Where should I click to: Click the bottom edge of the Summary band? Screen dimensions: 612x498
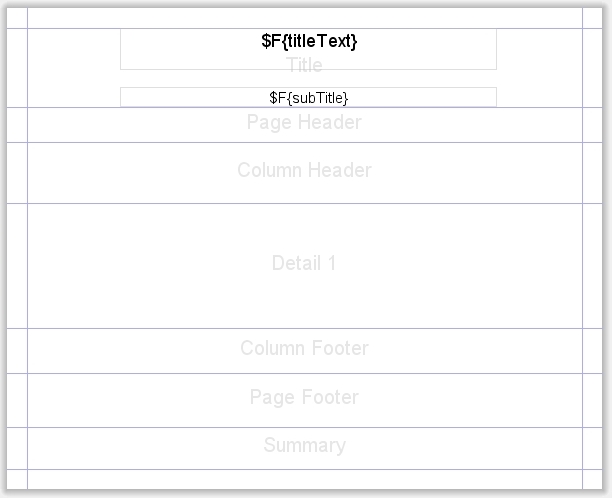pos(304,469)
